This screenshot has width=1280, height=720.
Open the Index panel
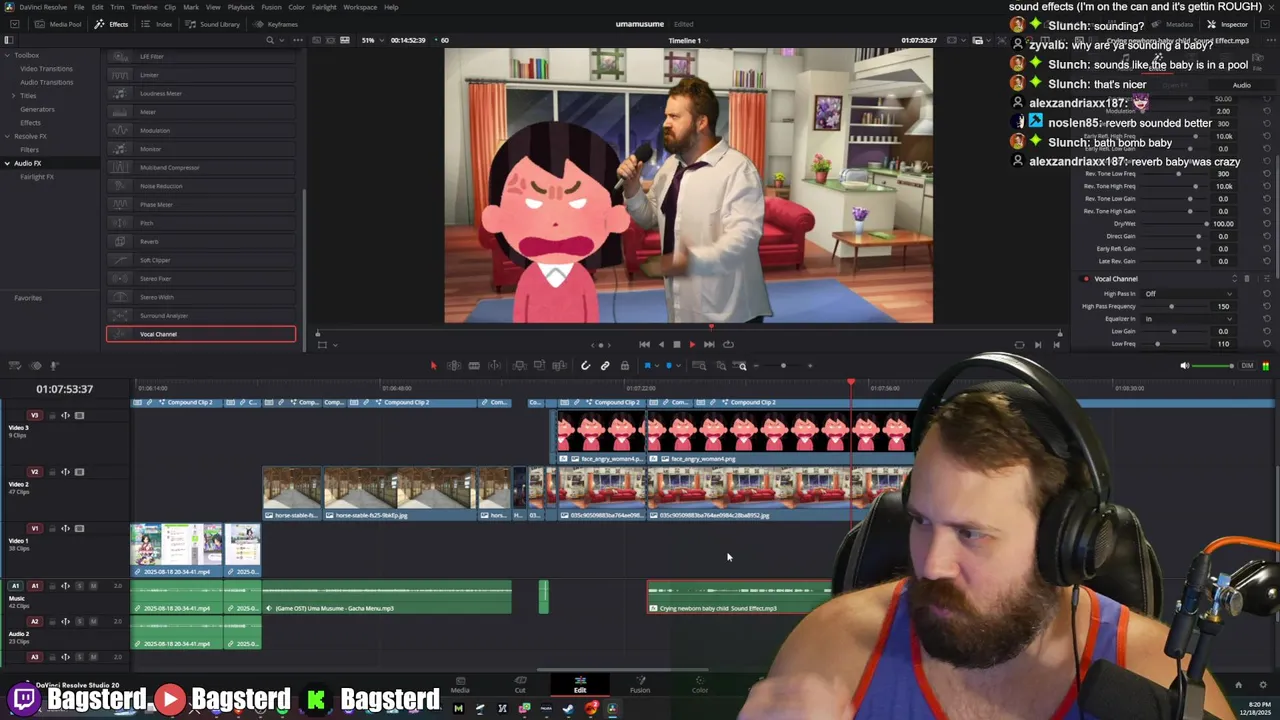(158, 24)
